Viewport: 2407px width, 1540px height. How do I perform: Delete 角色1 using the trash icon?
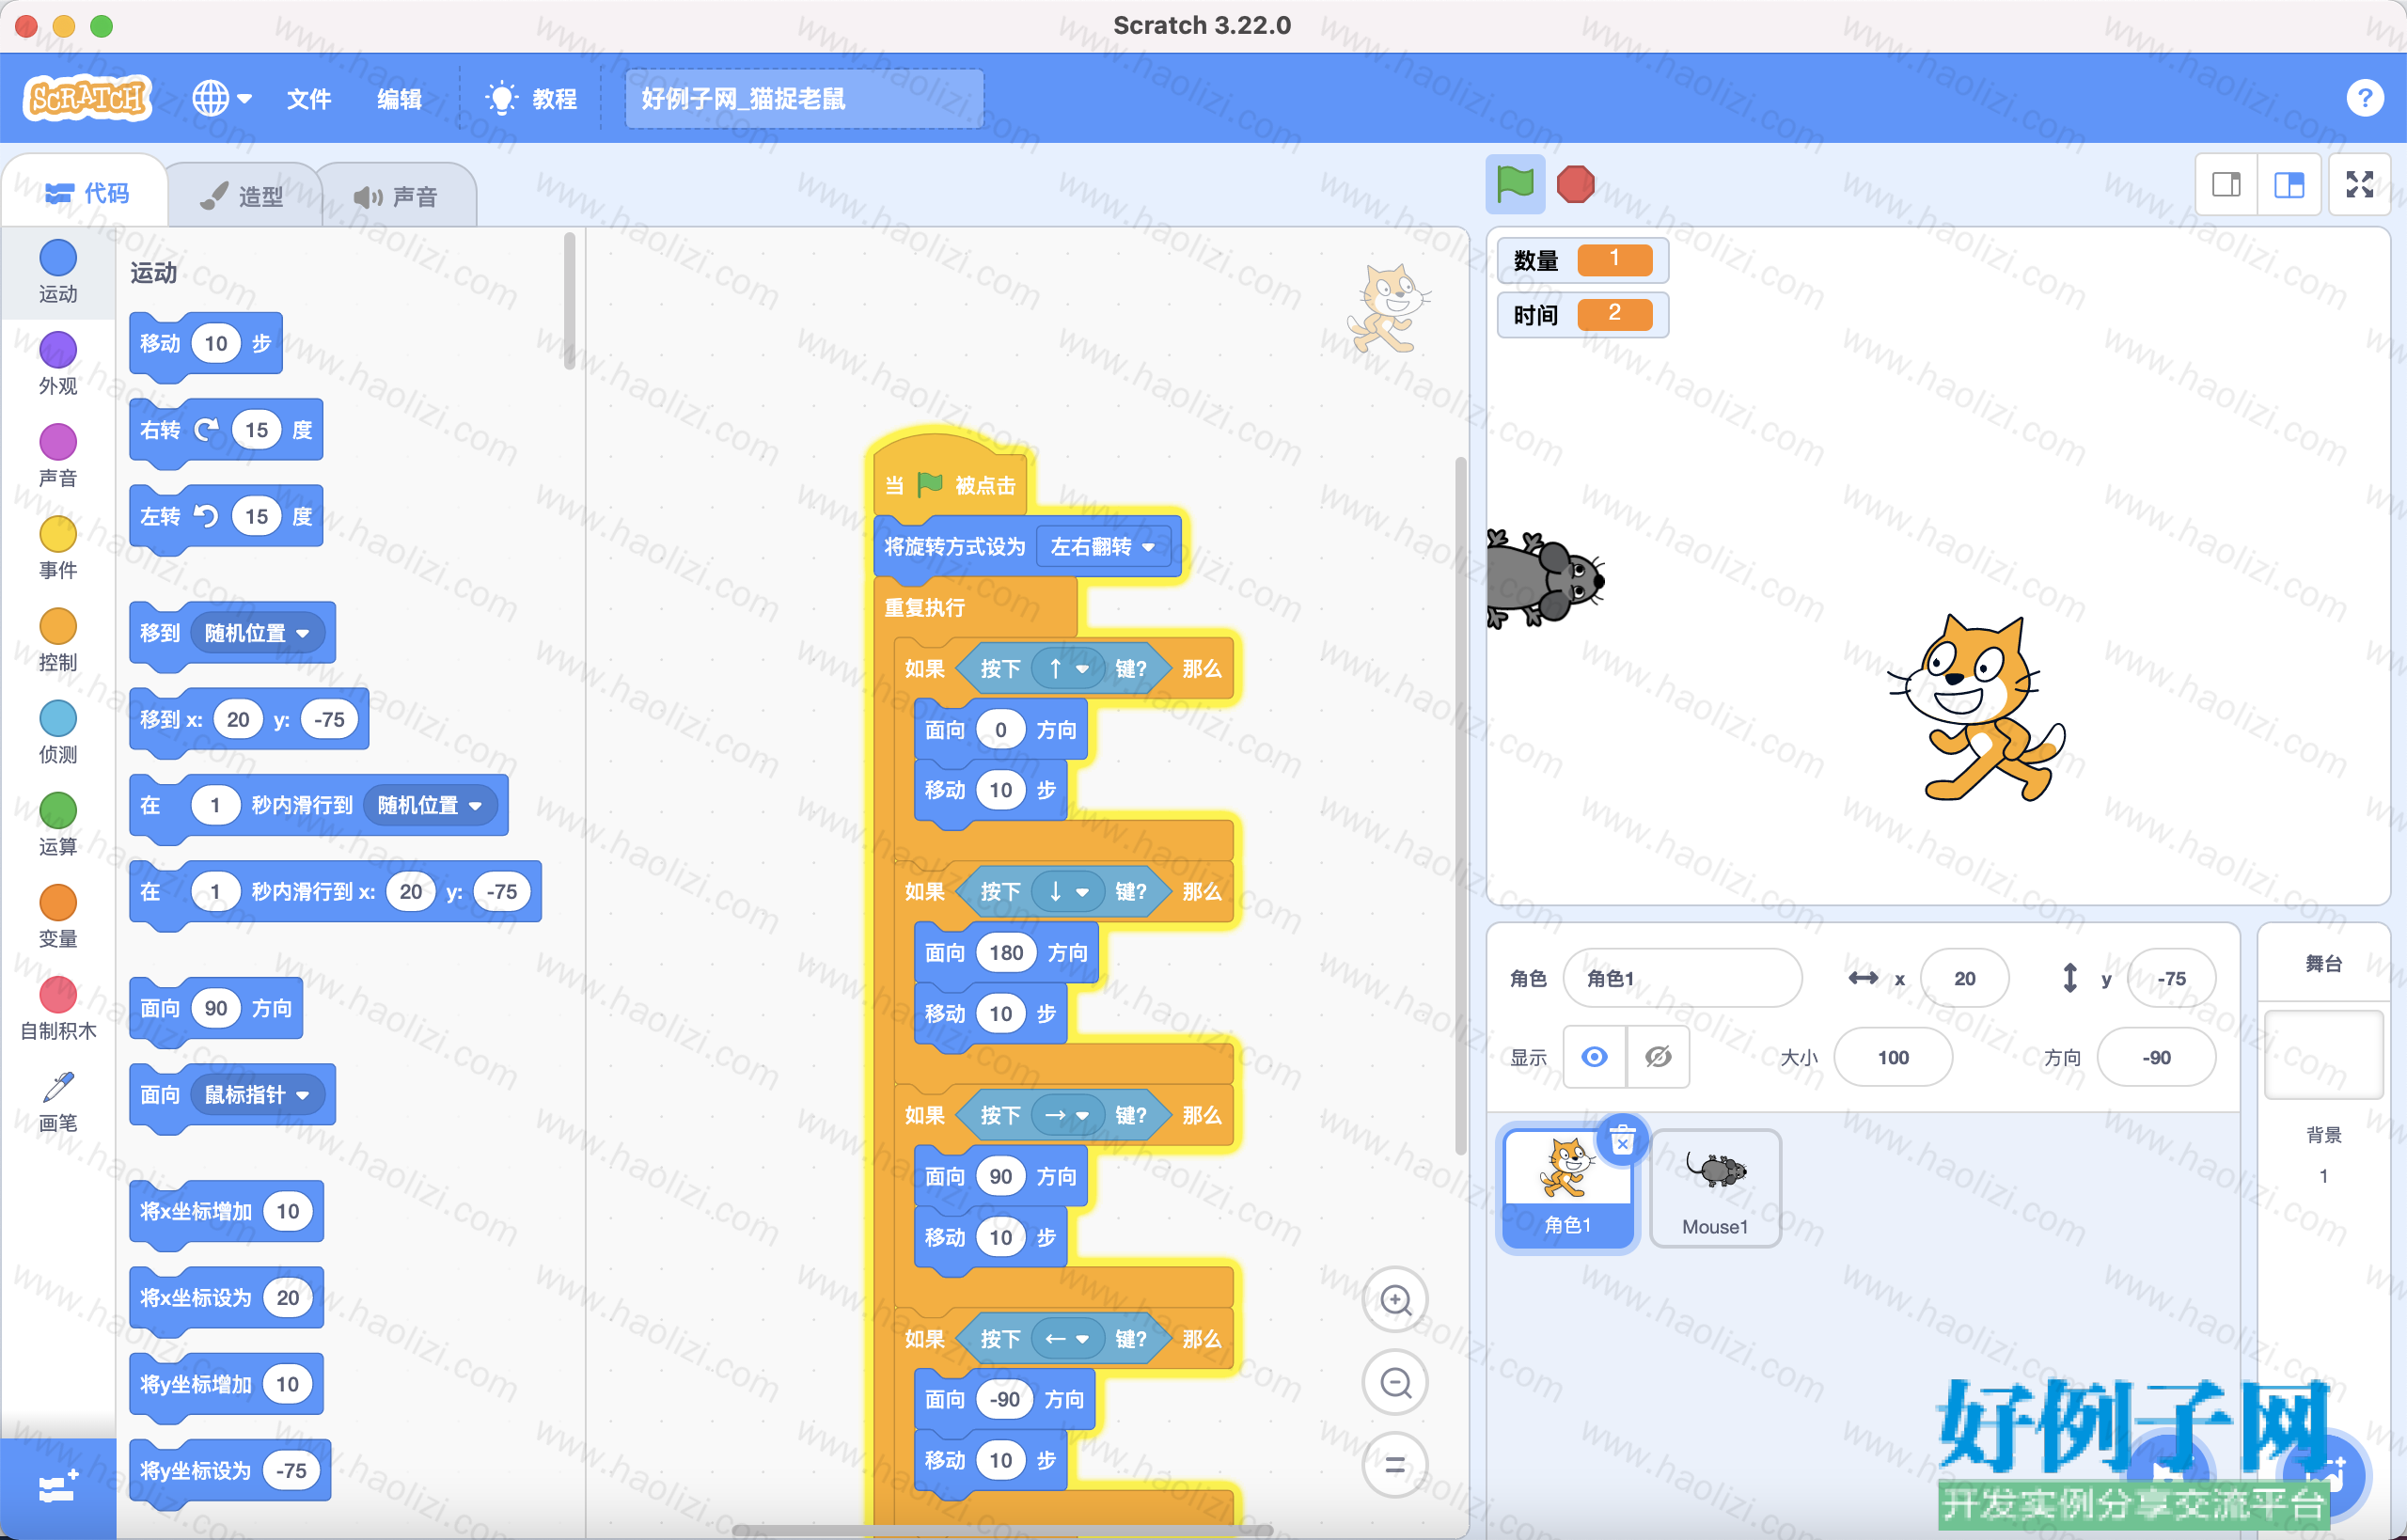tap(1623, 1141)
